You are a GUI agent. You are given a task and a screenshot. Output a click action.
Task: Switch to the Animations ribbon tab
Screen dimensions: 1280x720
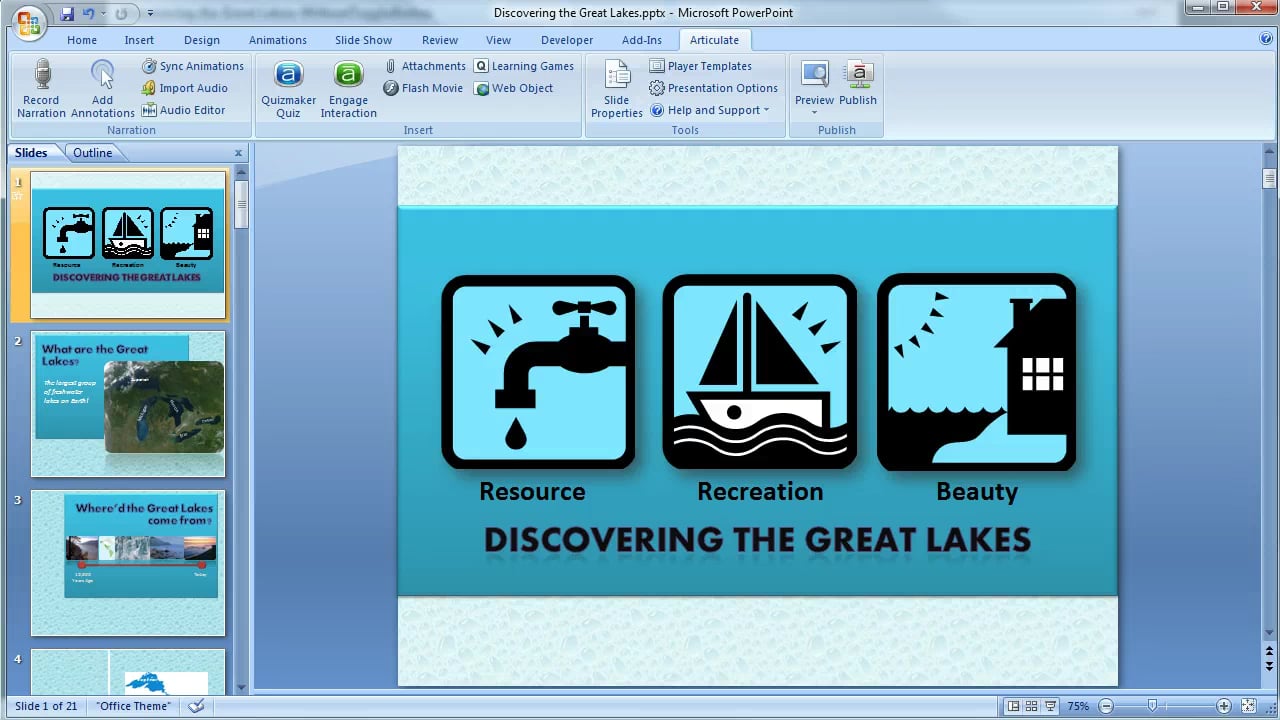tap(278, 40)
